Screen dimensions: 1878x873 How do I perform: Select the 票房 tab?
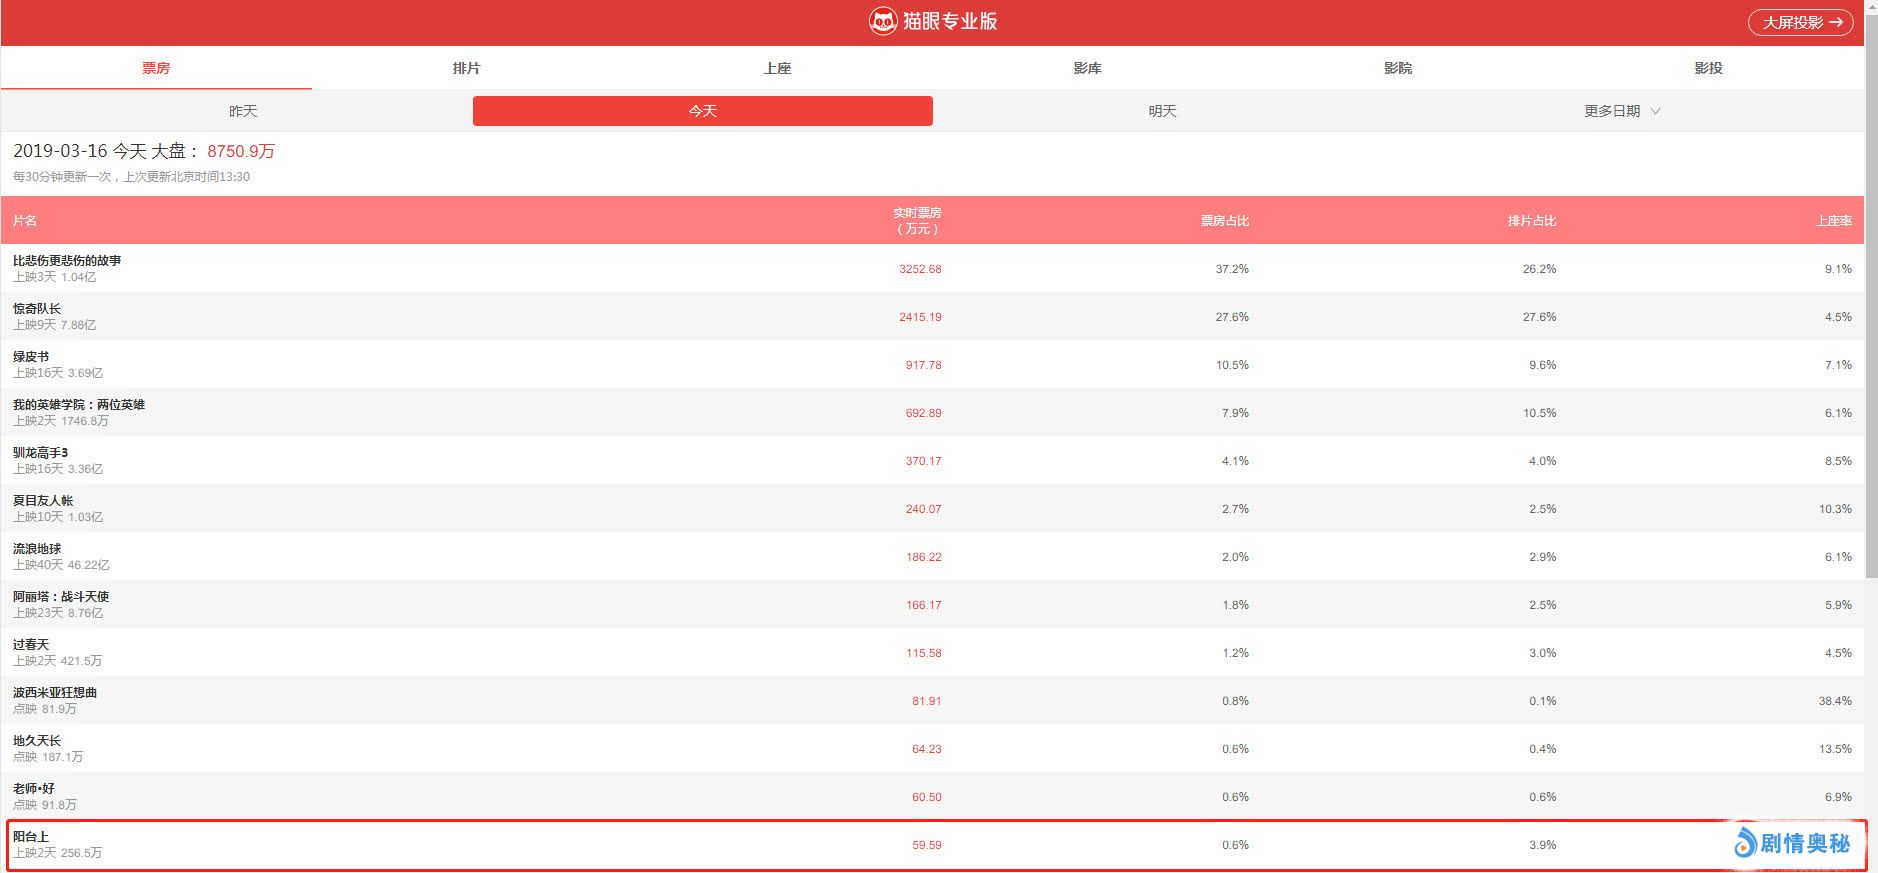point(156,68)
